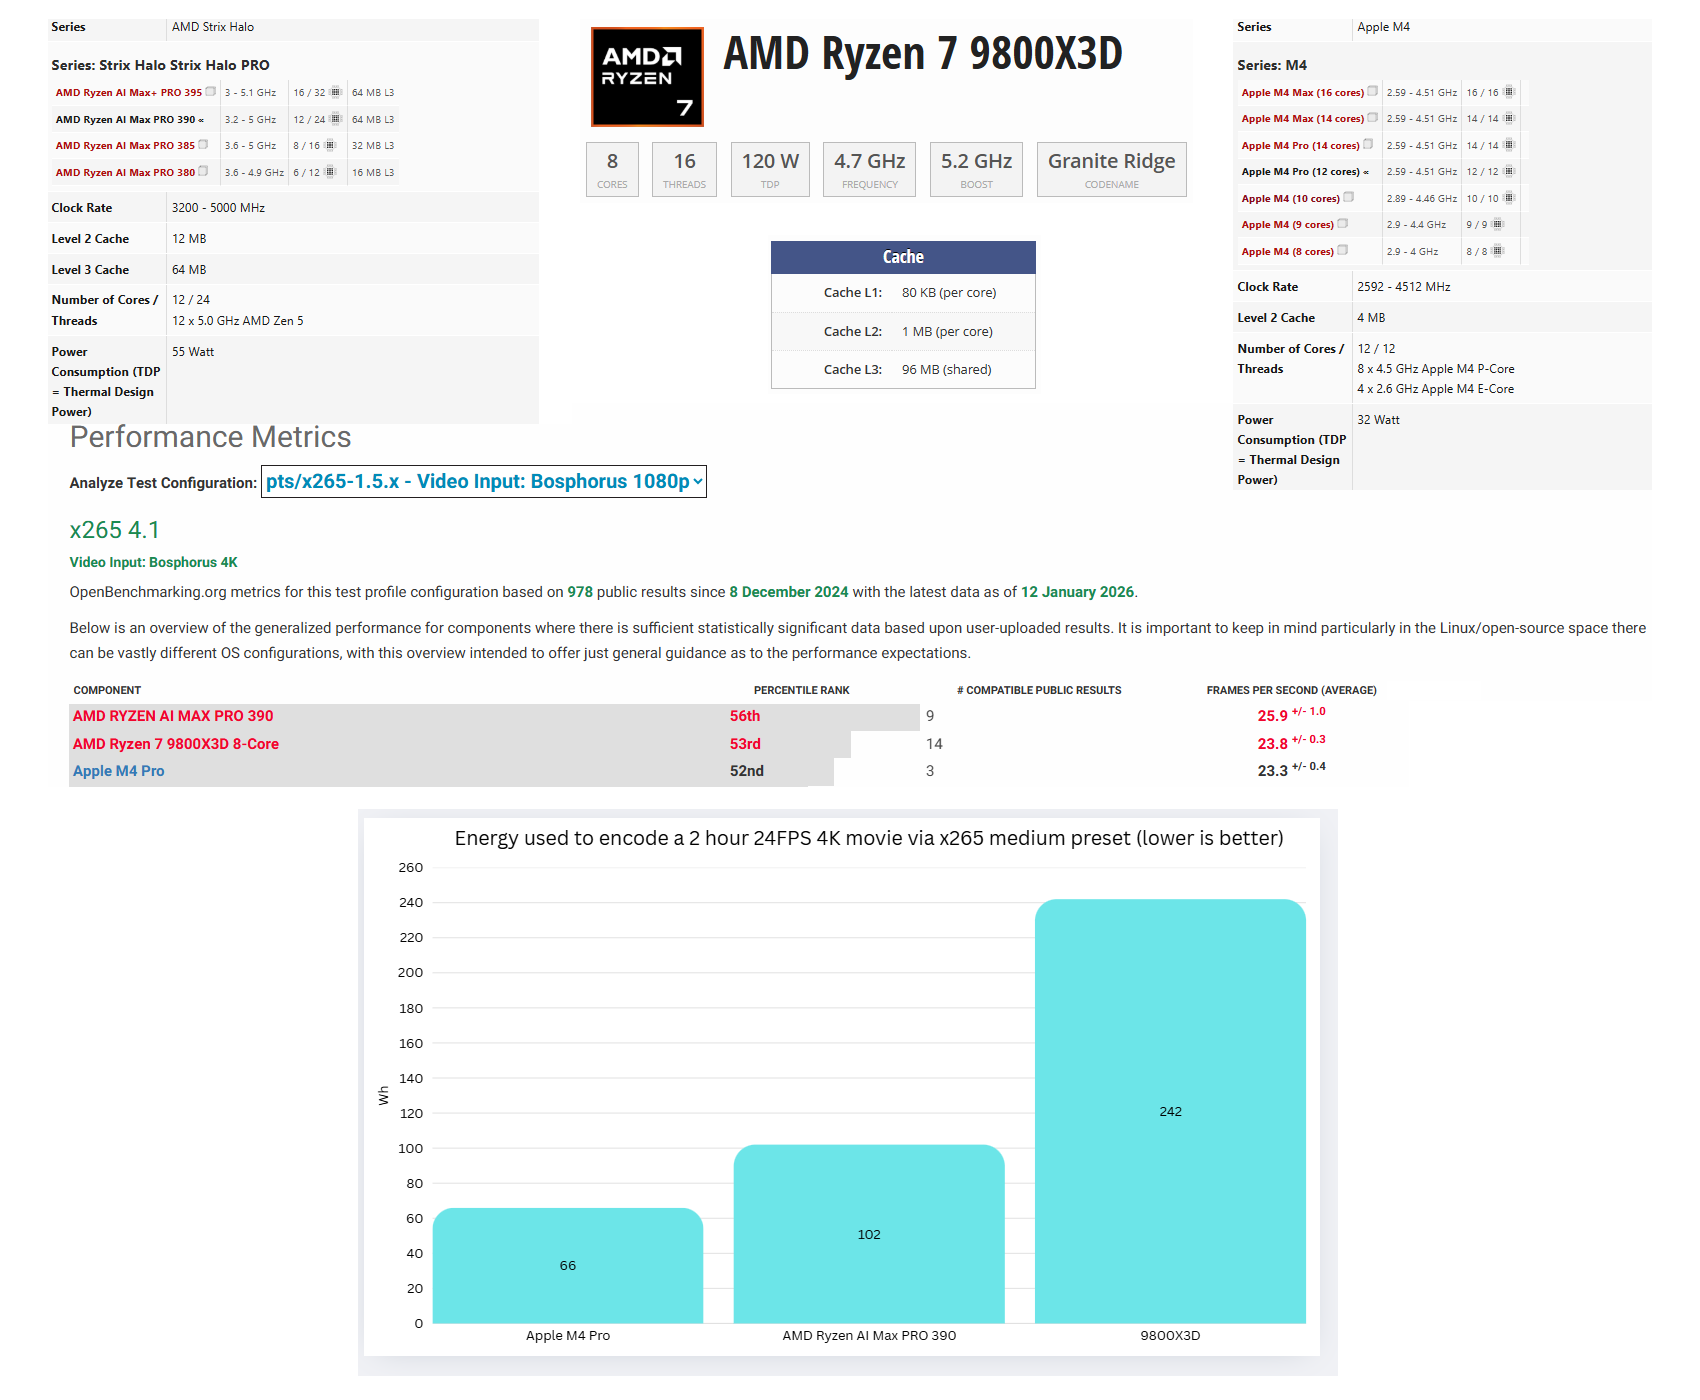The width and height of the screenshot is (1700, 1400).
Task: Click the chip icon in Apple M4 (8 cores) row
Action: (x=1498, y=251)
